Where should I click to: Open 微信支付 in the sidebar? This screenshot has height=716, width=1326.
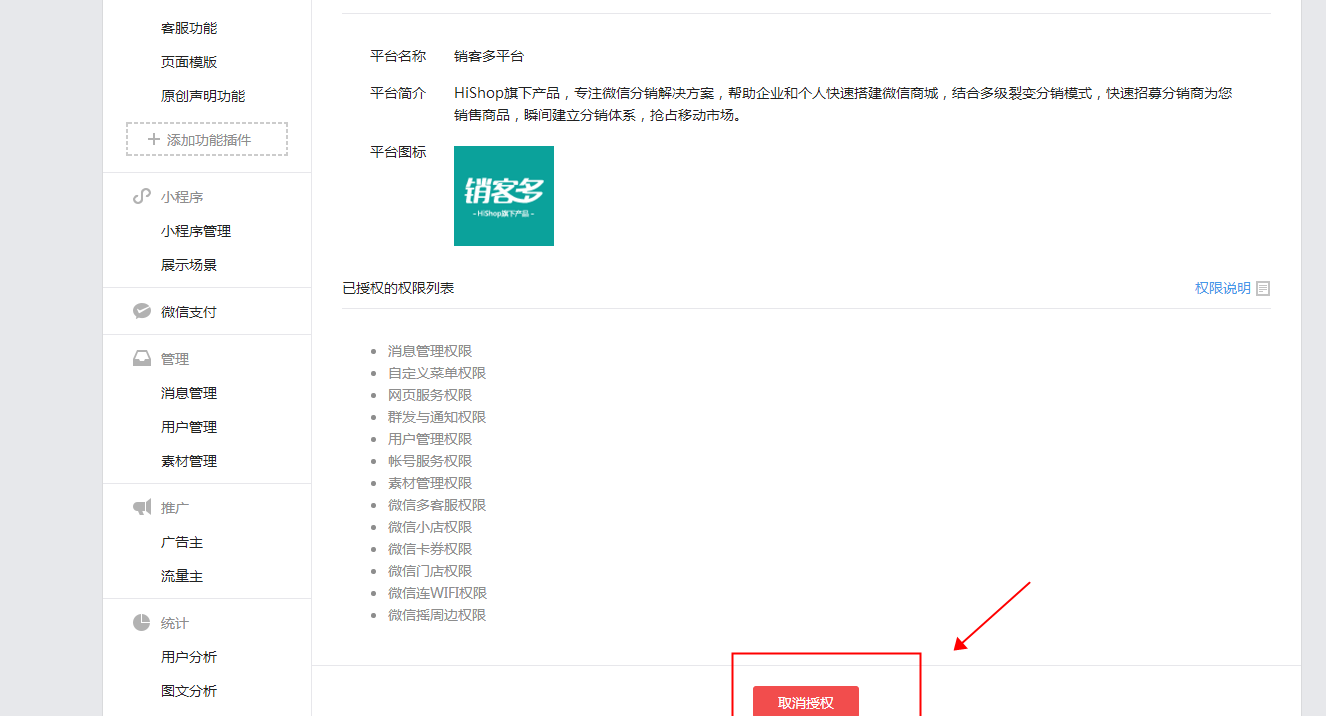tap(189, 312)
